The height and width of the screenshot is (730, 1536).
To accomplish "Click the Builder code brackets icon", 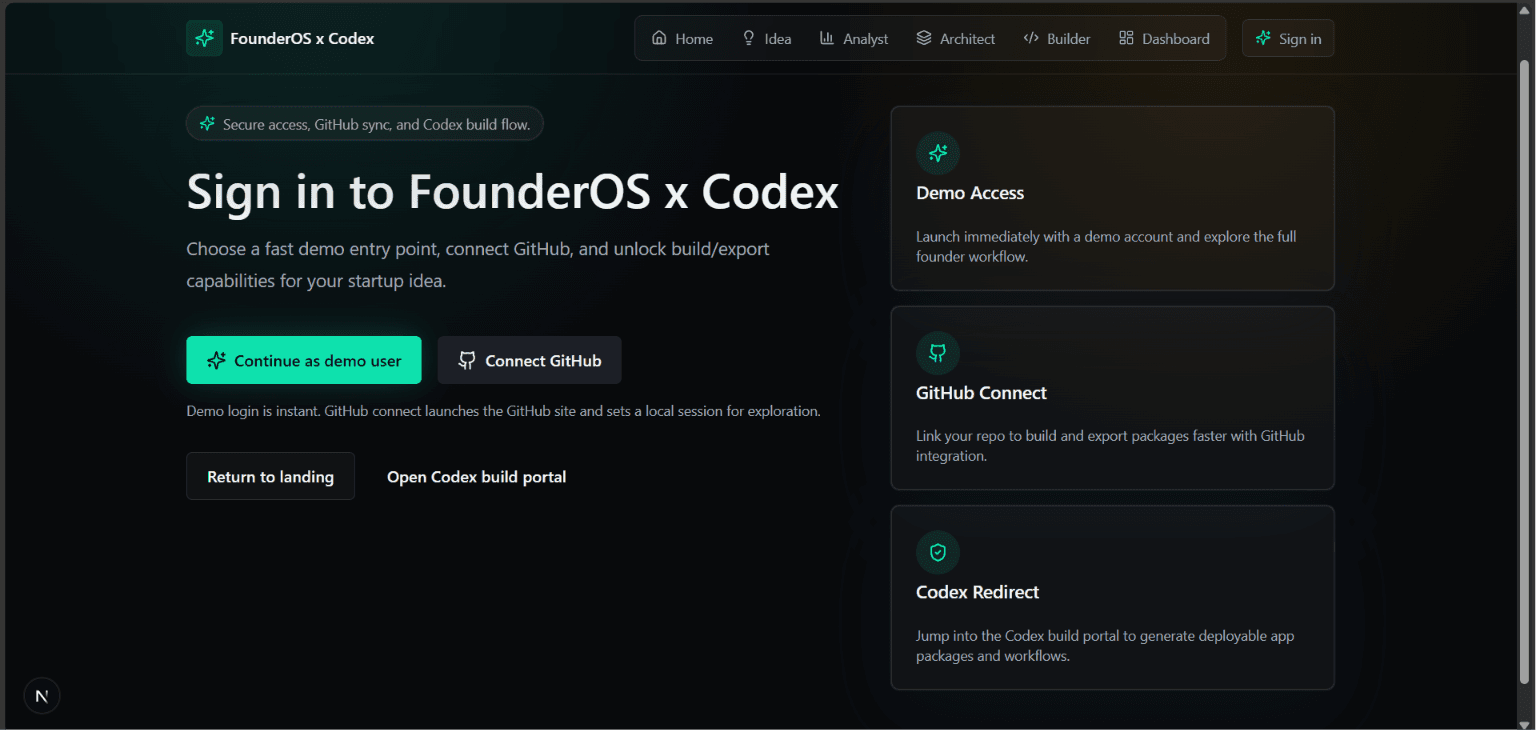I will click(x=1031, y=38).
